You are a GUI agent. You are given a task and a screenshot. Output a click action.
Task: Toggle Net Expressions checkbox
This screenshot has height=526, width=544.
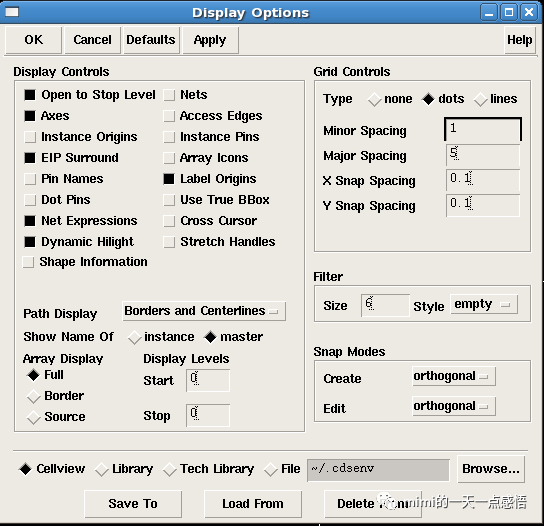(x=30, y=221)
